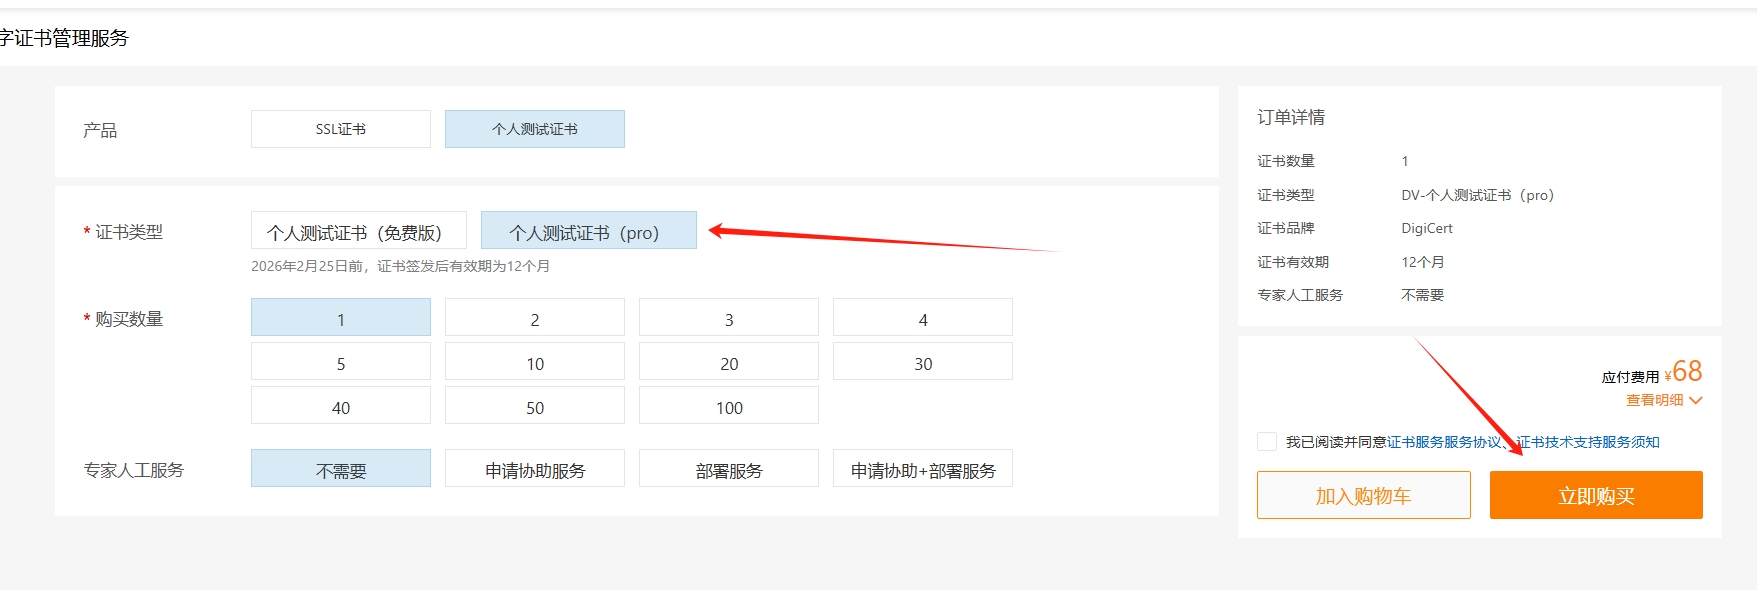Select the 个人测试证书 product option
Screen dimensions: 1757x590
click(534, 129)
